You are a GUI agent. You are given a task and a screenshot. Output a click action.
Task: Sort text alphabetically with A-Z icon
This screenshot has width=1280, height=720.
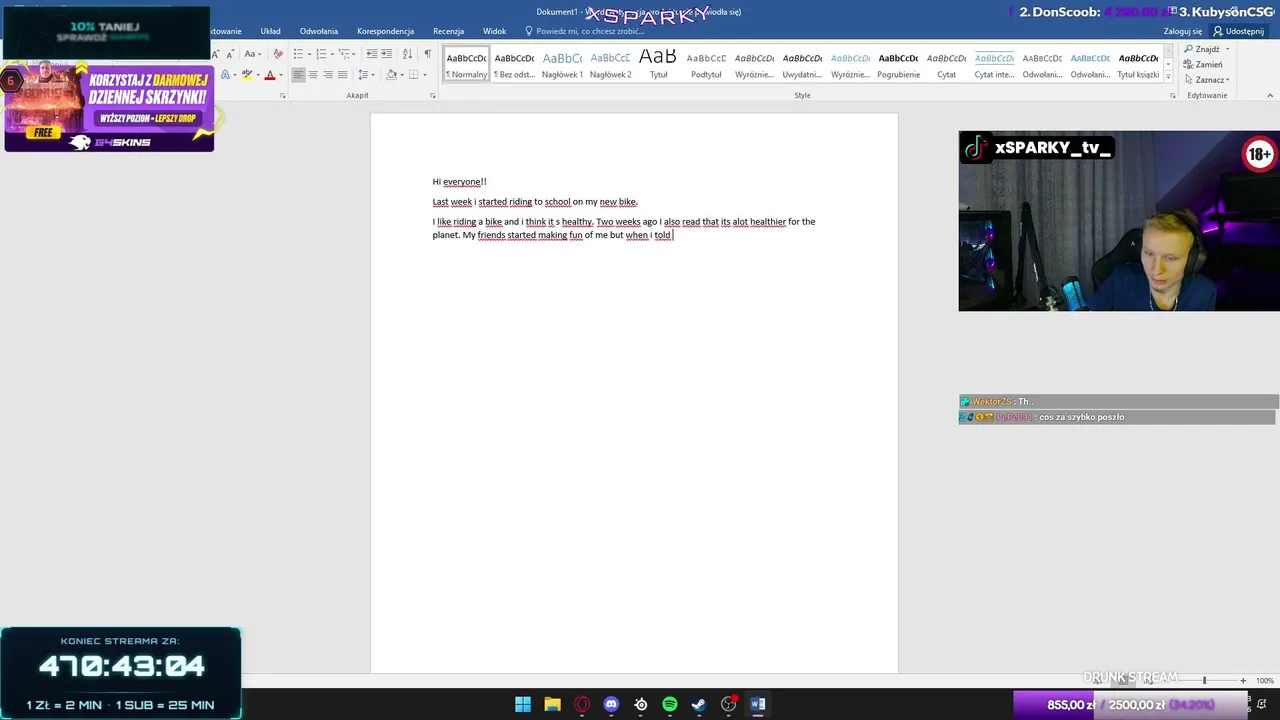(x=408, y=54)
